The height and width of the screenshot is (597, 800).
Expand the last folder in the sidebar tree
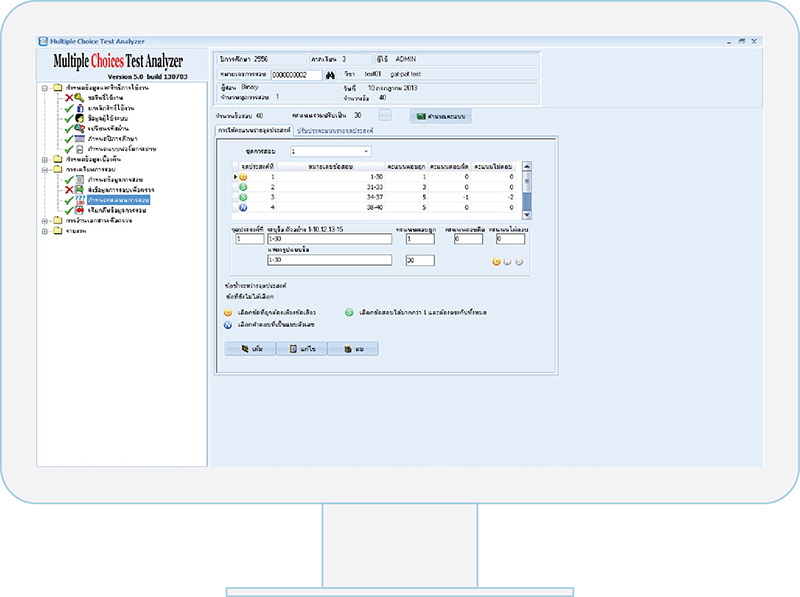click(45, 232)
